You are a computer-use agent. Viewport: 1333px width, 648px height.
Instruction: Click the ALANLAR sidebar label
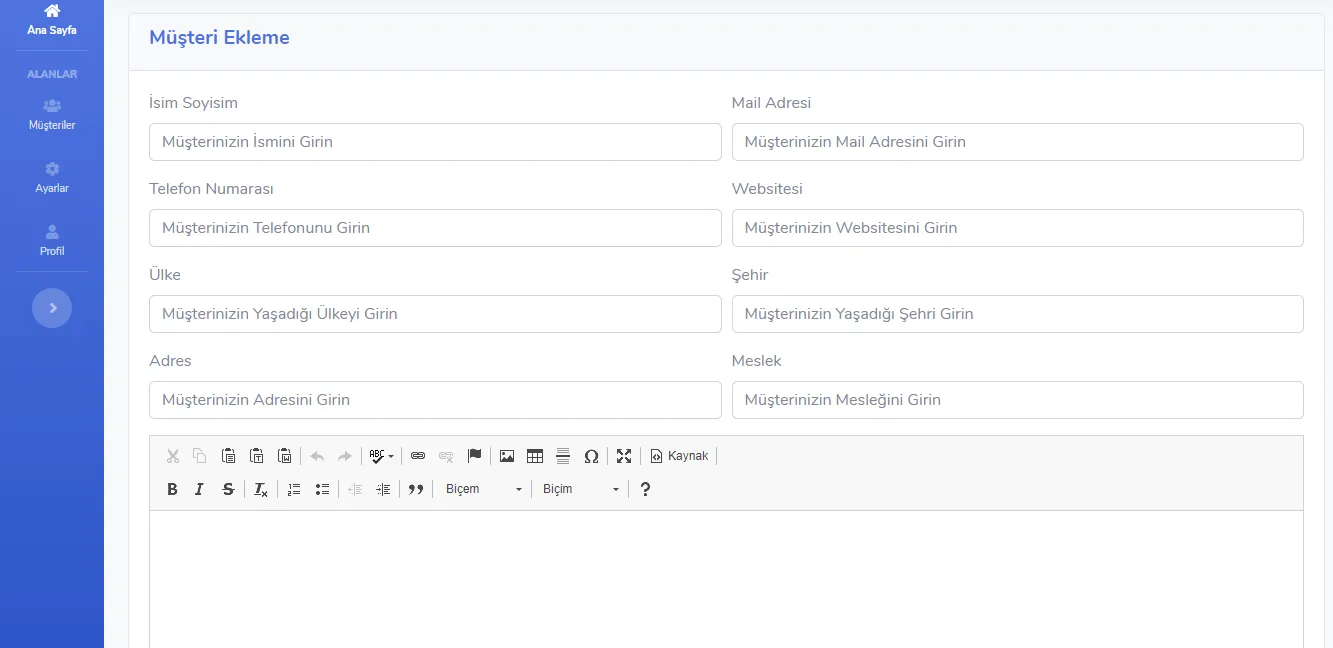(52, 74)
